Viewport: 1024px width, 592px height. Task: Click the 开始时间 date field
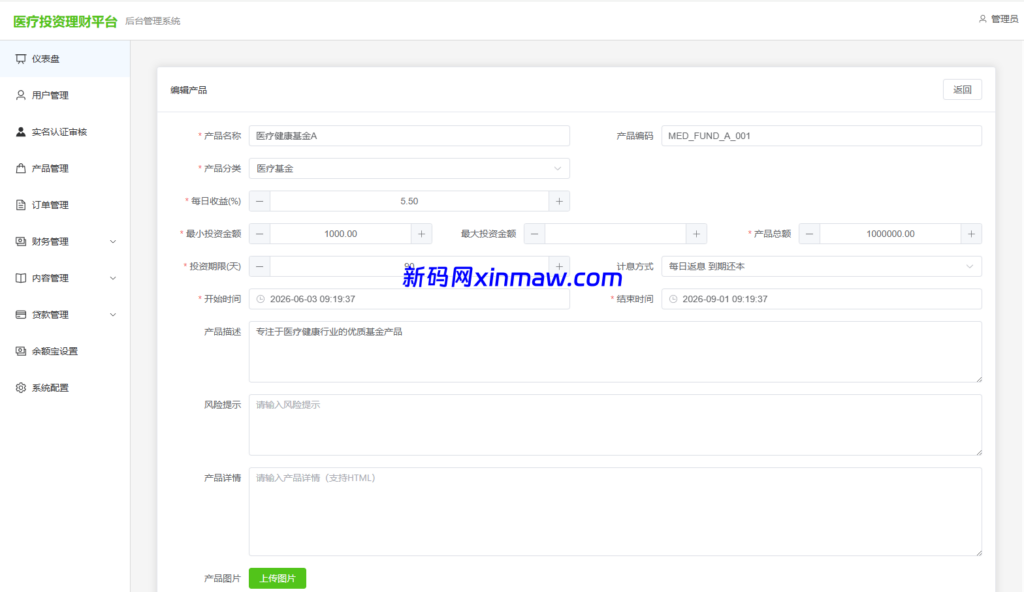point(409,299)
